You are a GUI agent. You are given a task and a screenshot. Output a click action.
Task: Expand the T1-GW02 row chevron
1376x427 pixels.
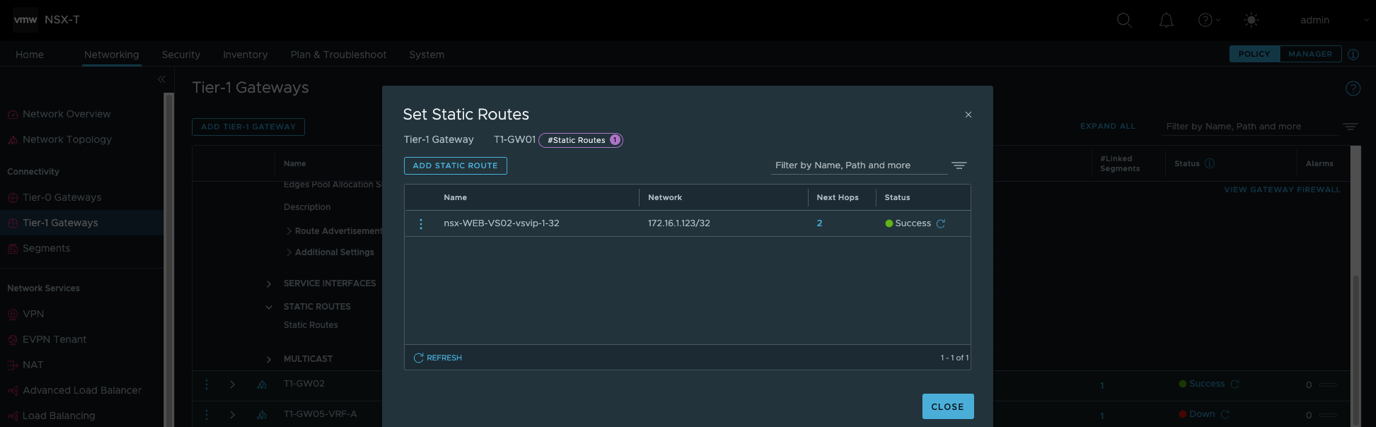tap(232, 384)
